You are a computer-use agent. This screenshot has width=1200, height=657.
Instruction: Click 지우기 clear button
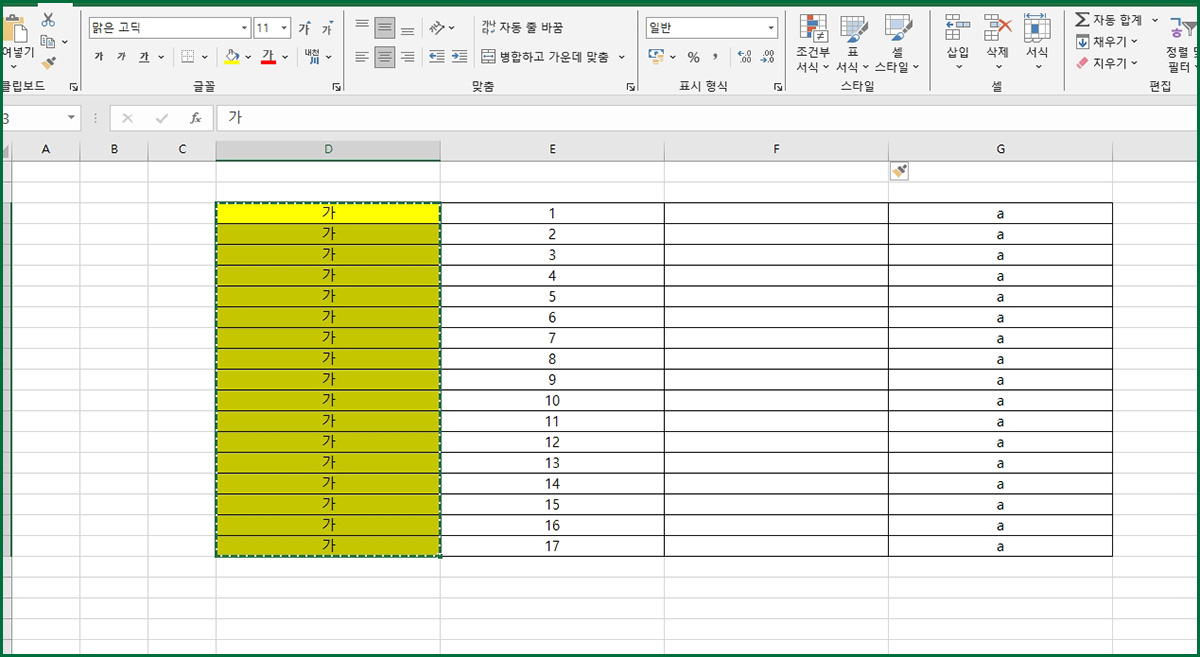(1107, 63)
